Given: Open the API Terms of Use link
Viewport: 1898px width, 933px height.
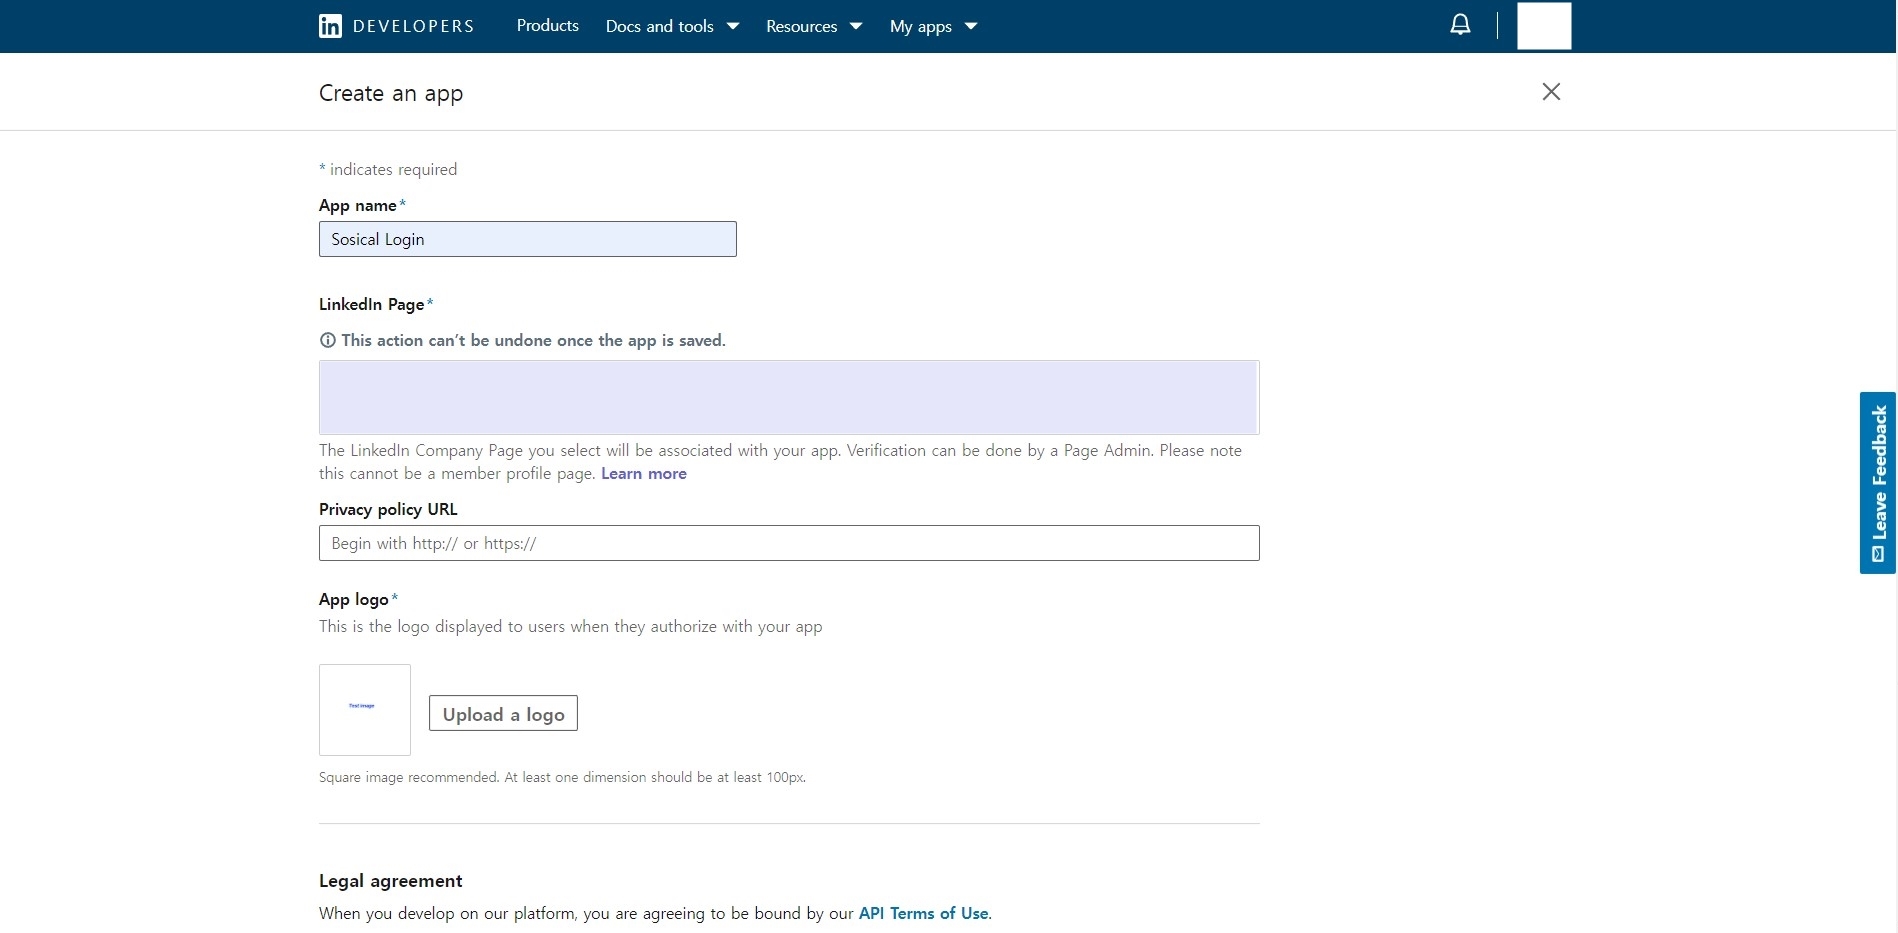Looking at the screenshot, I should pyautogui.click(x=923, y=913).
